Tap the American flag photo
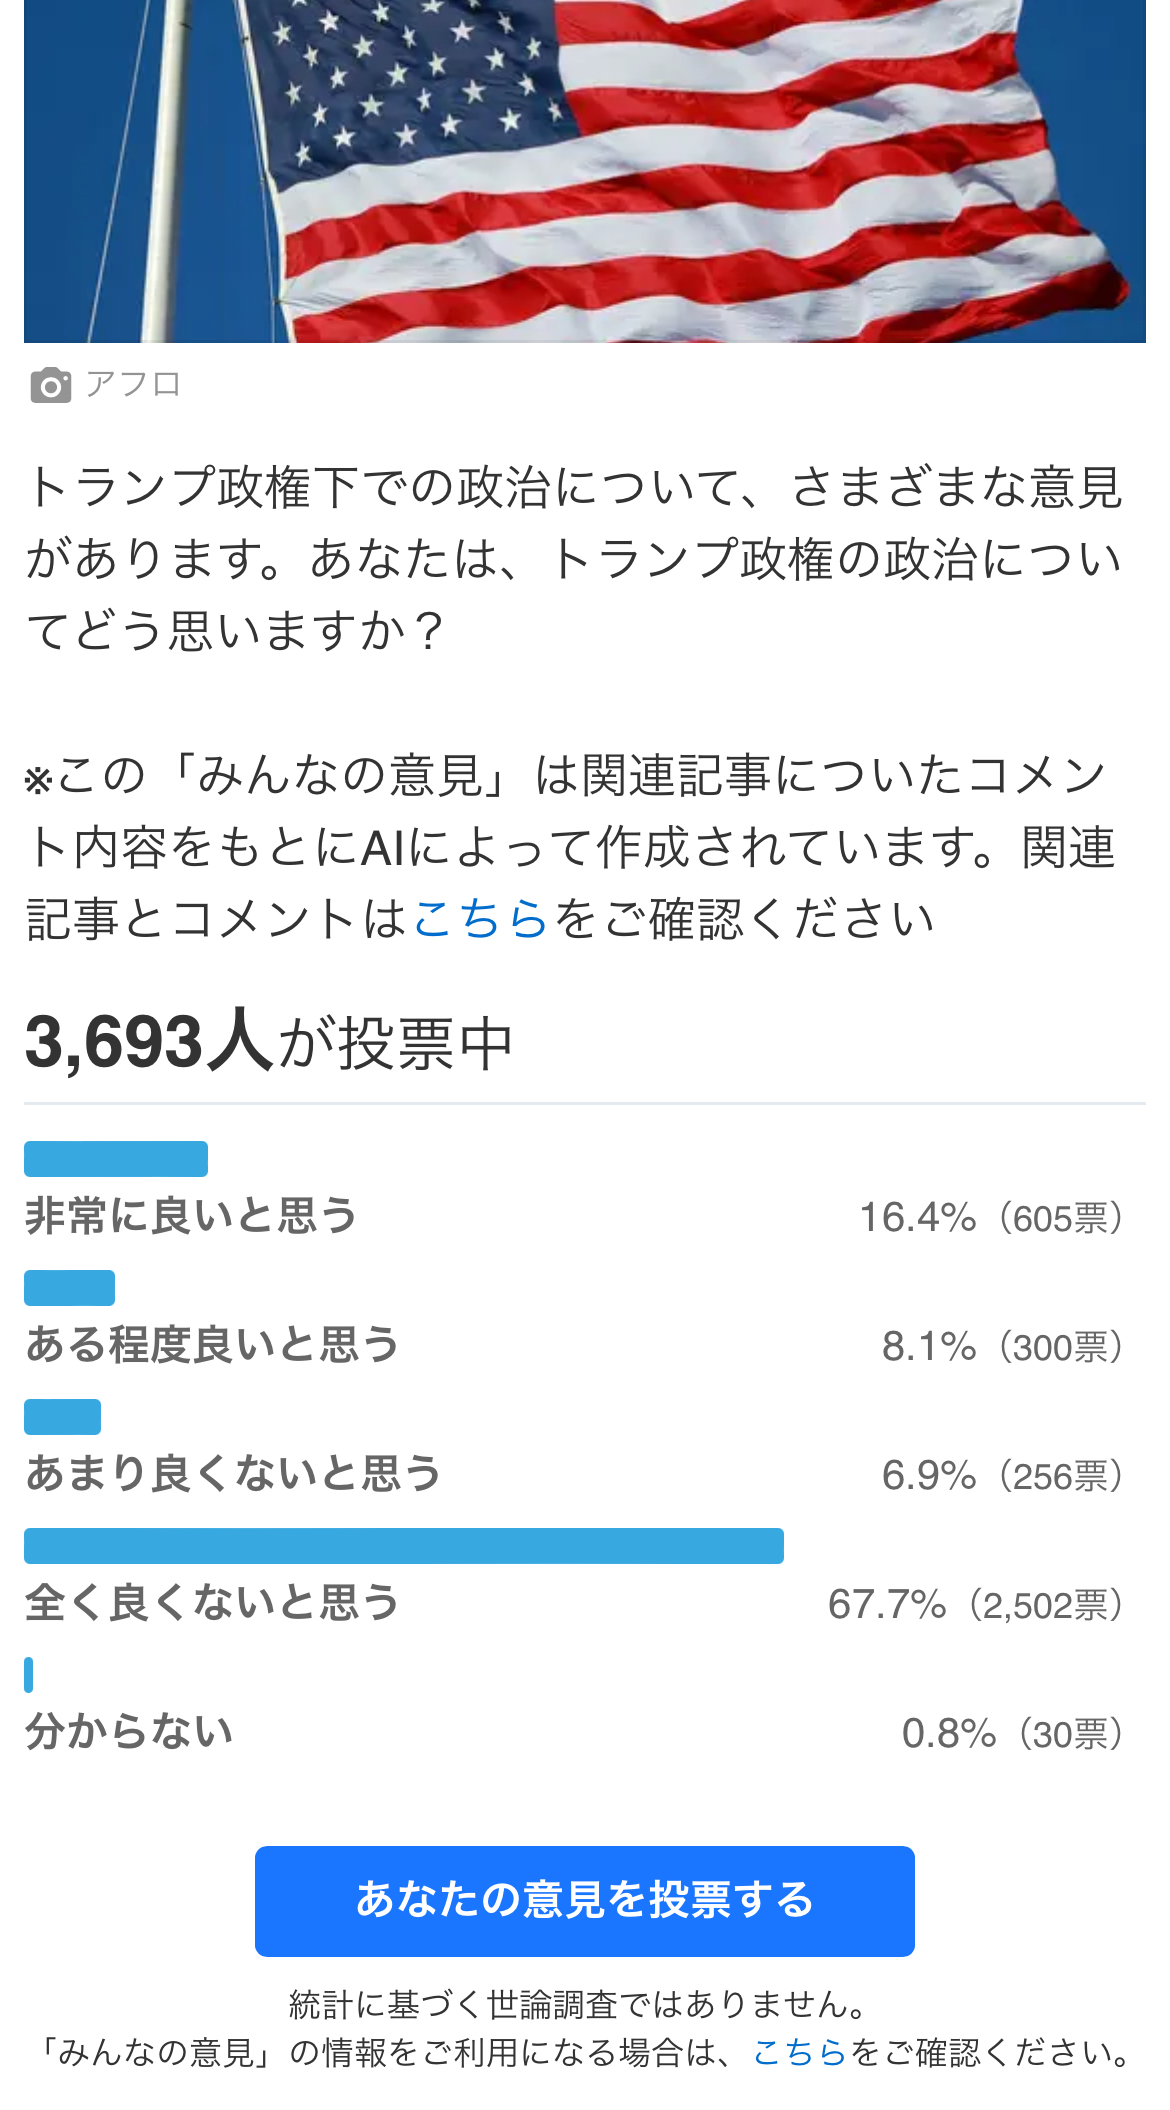Screen dimensions: 1170x2110 point(585,170)
